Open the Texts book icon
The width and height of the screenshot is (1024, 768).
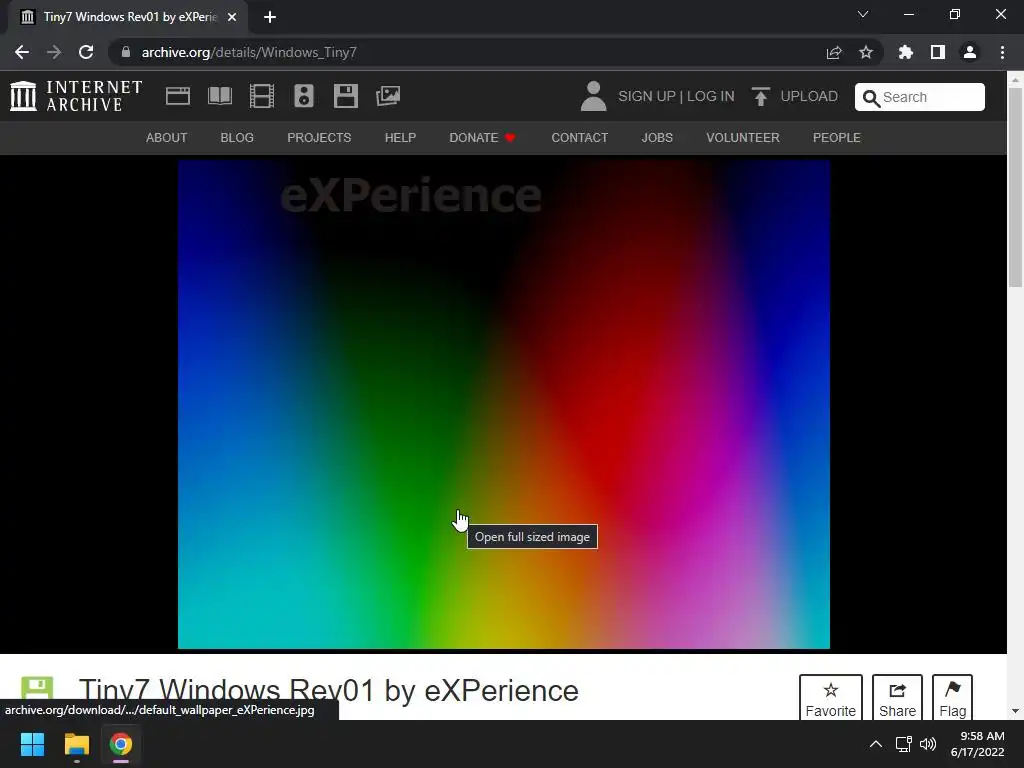[219, 96]
